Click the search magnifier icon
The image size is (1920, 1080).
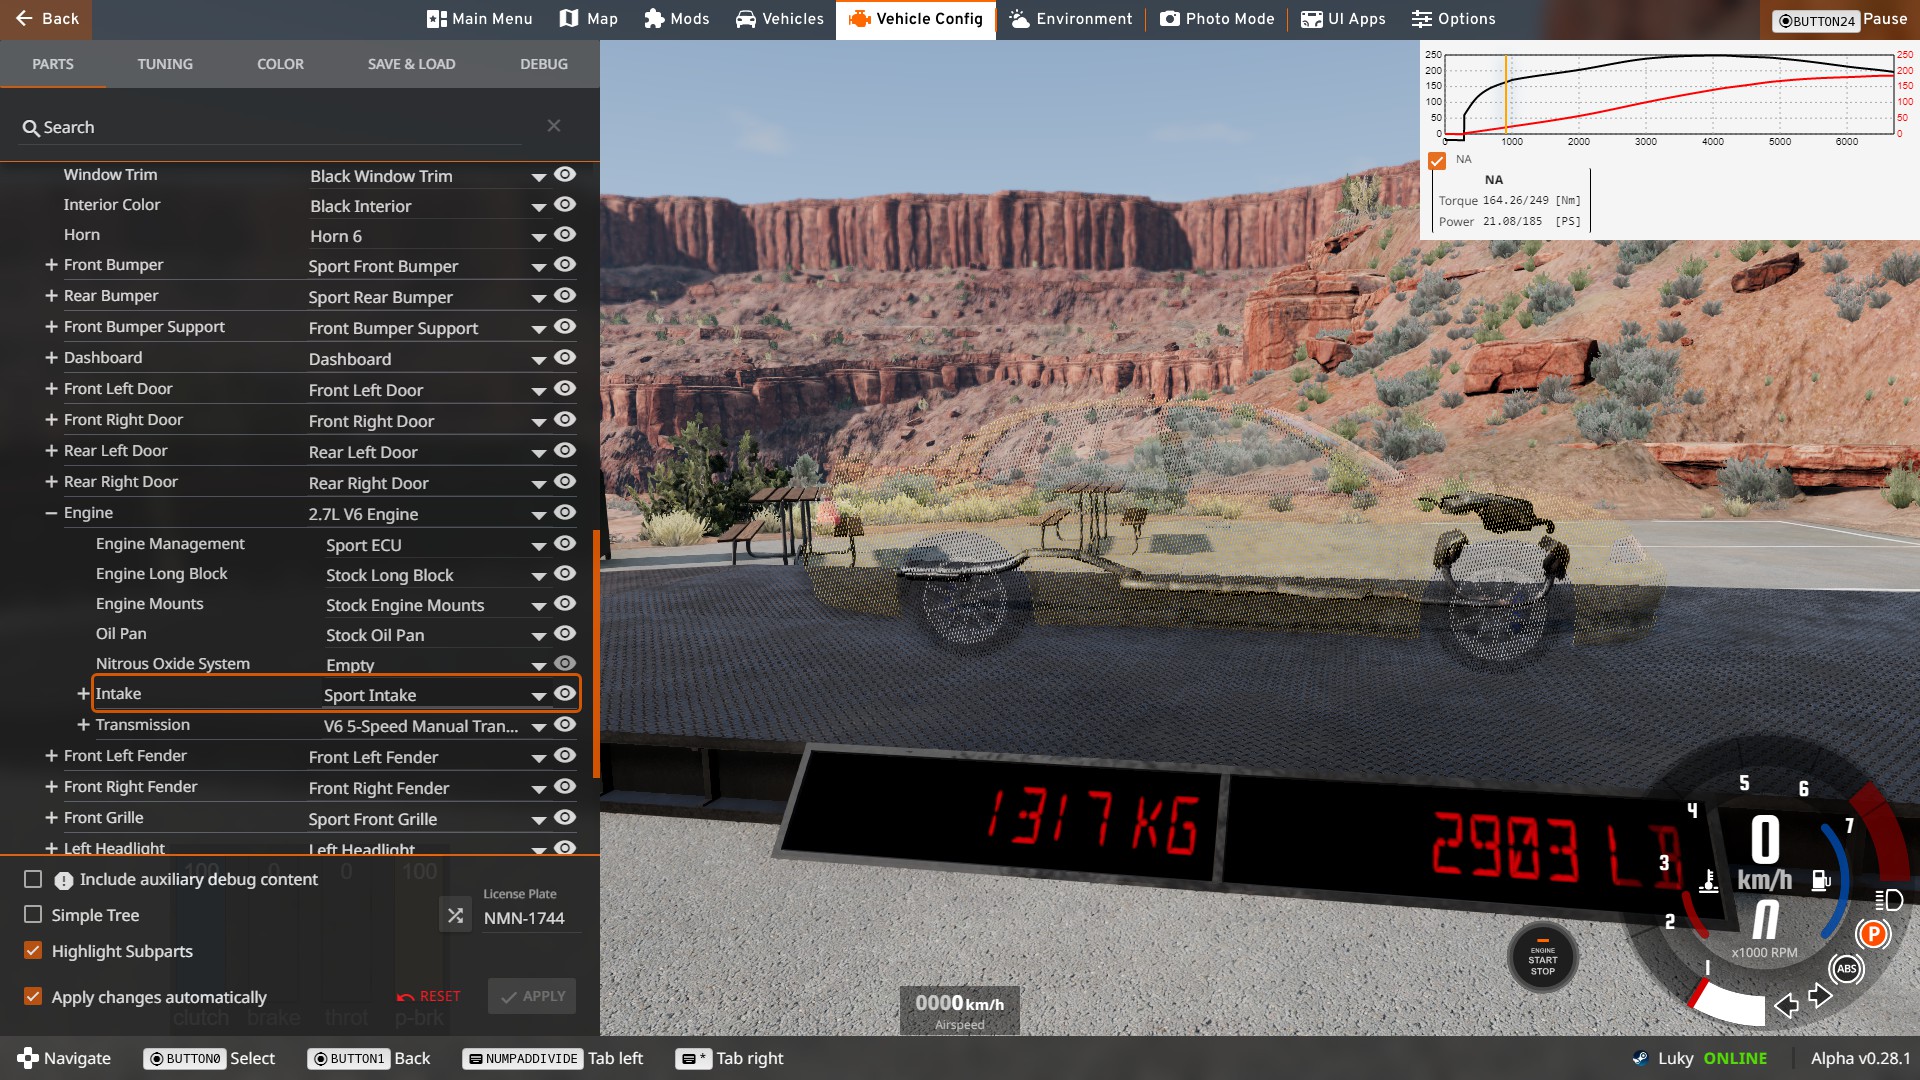point(31,128)
